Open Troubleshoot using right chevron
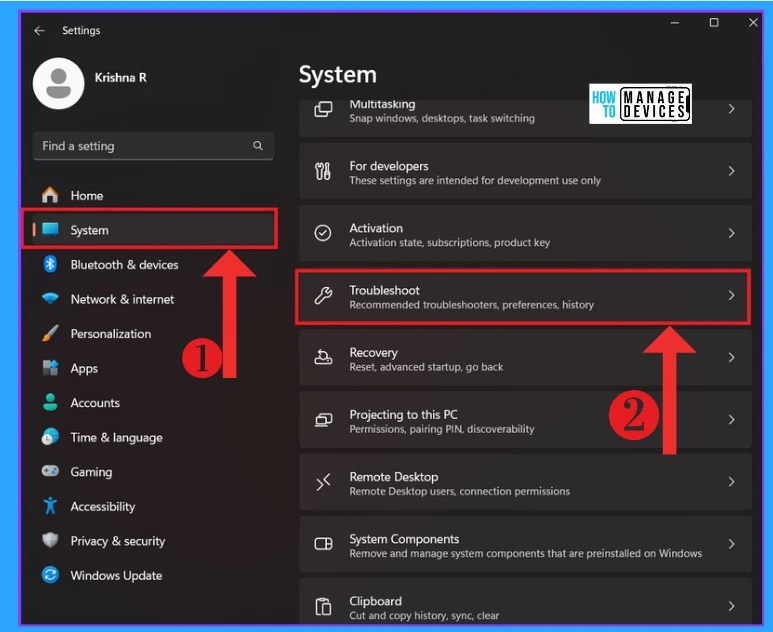Screen dimensions: 773x632 click(x=732, y=295)
